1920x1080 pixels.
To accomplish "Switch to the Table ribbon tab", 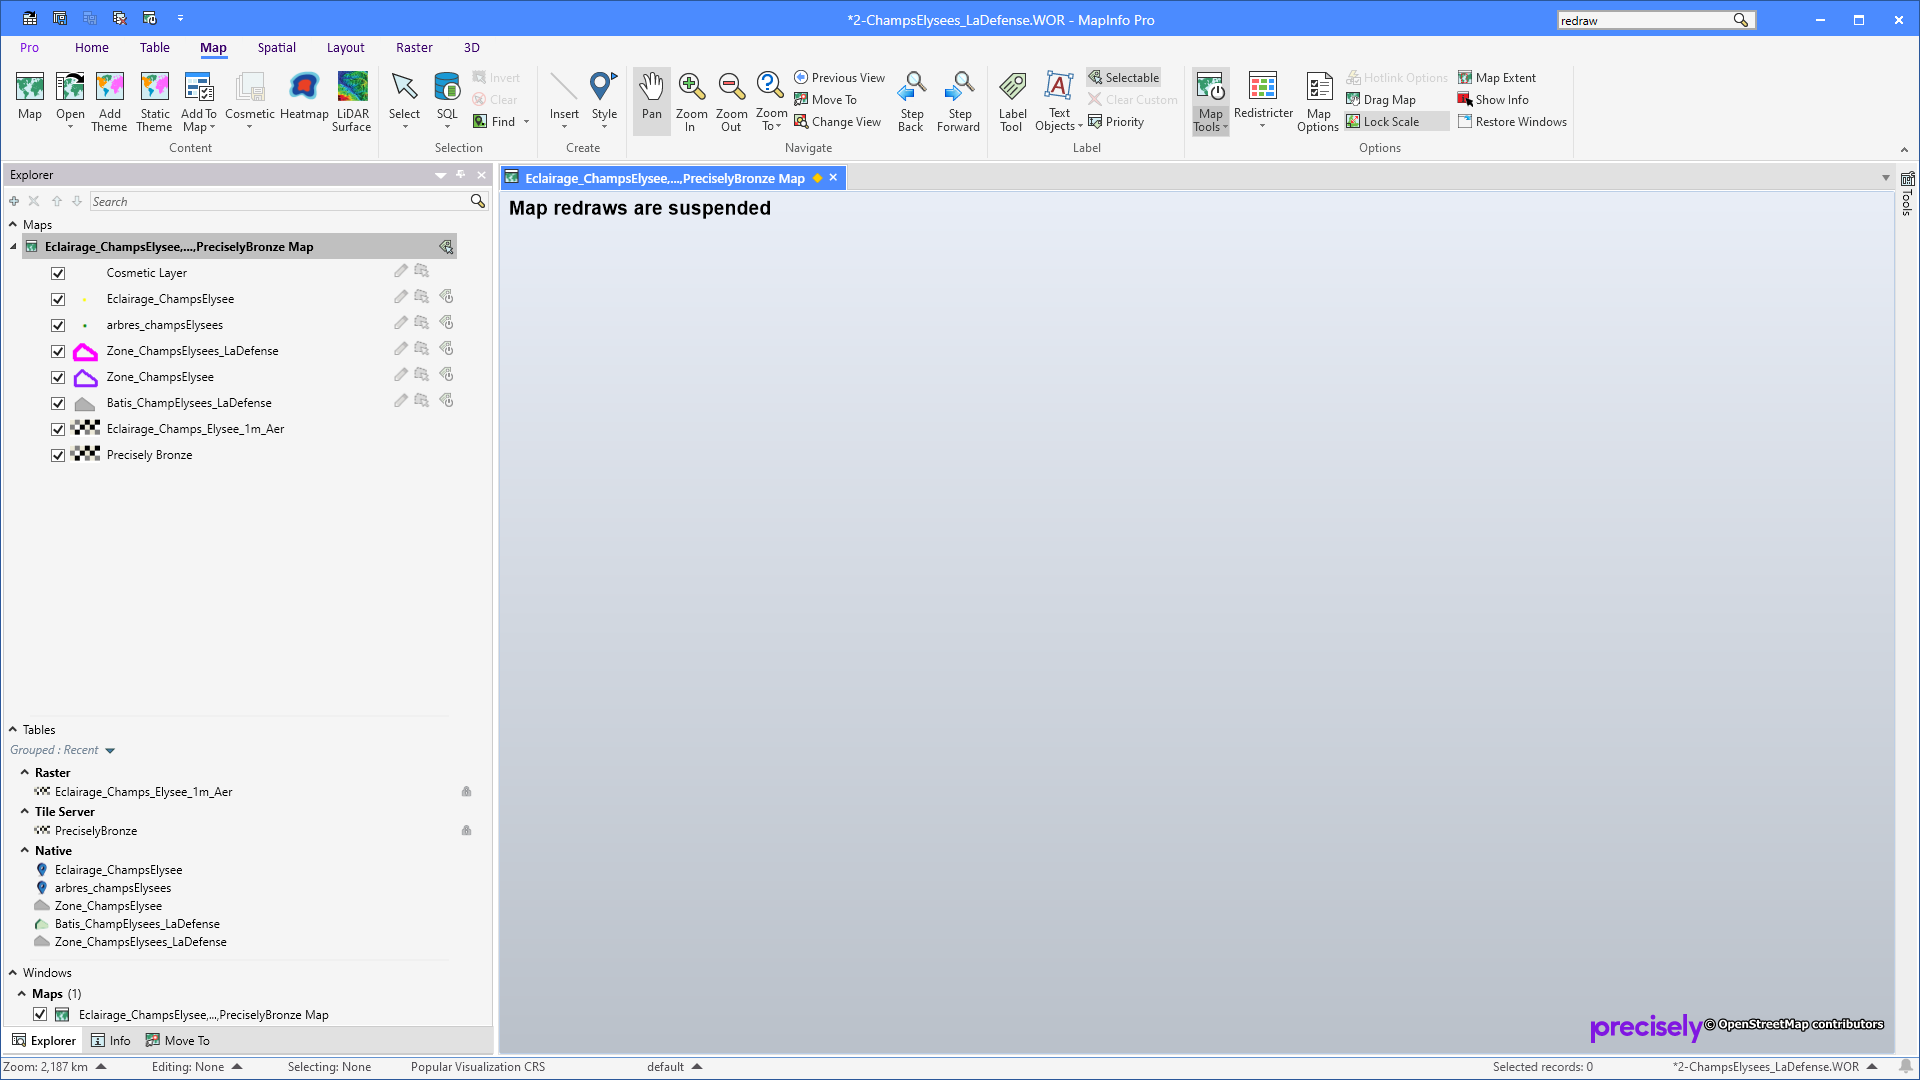I will click(x=155, y=47).
